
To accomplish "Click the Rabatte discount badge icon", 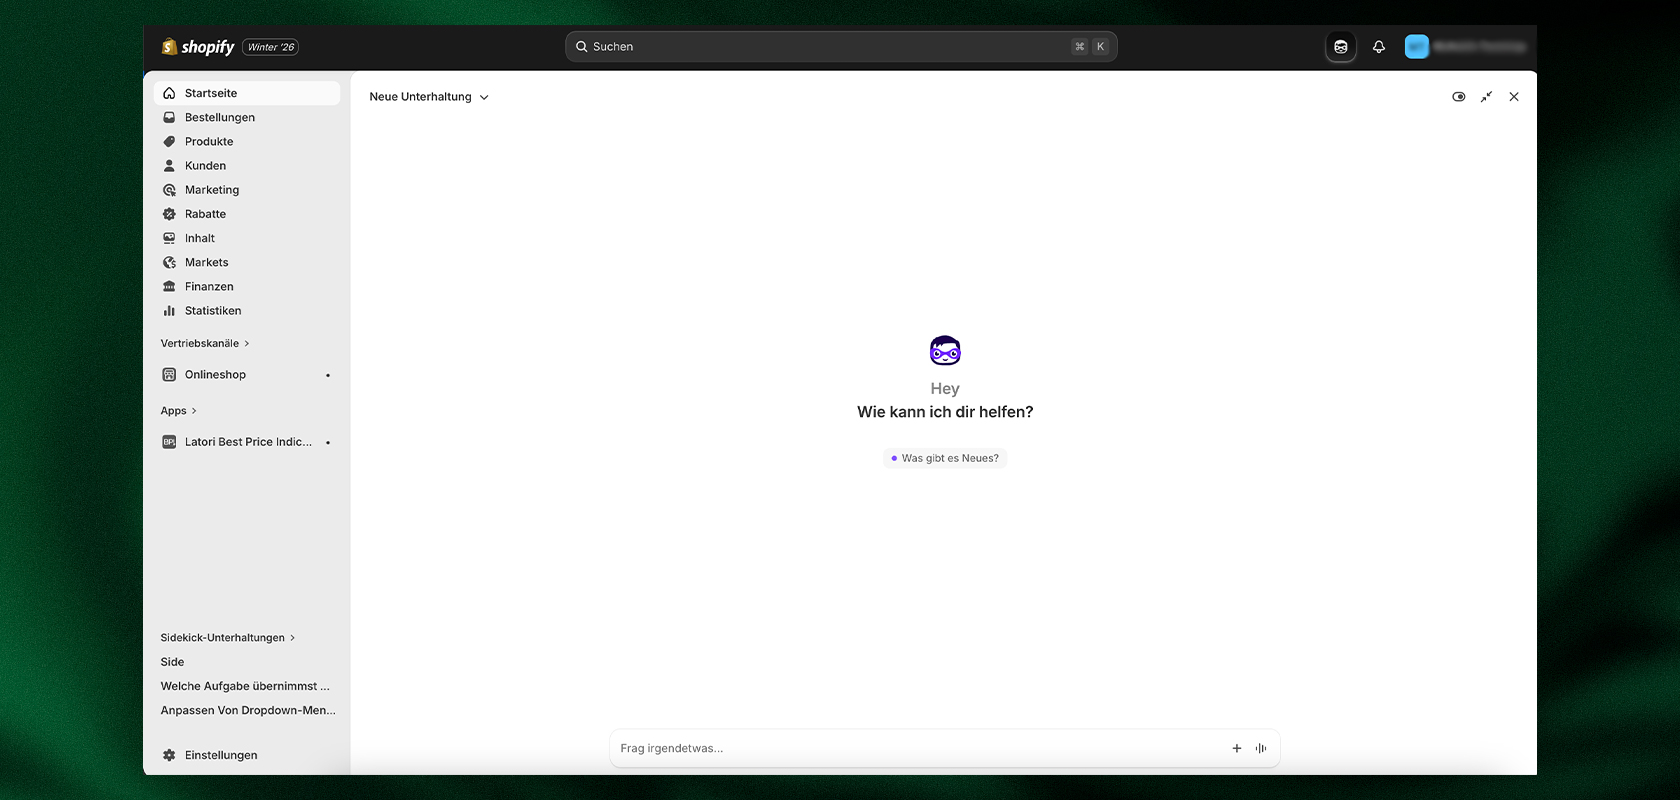I will point(169,214).
